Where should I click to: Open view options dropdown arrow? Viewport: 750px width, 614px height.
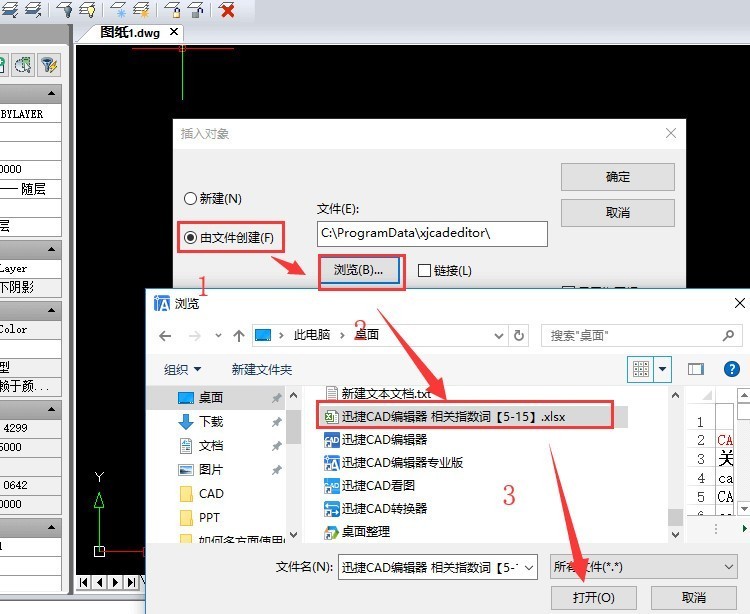pyautogui.click(x=662, y=369)
